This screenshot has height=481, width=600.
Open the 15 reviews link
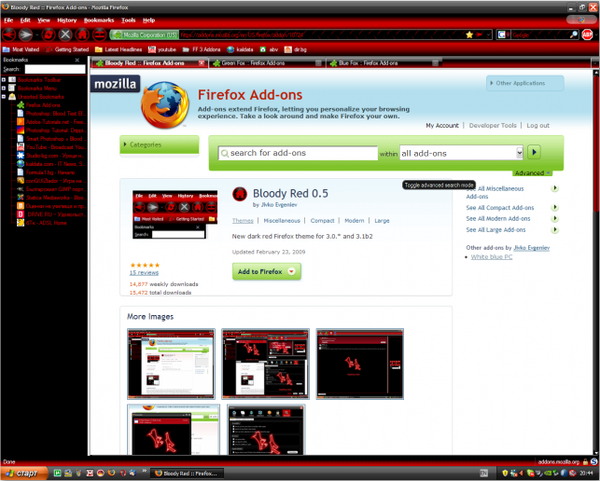[144, 273]
